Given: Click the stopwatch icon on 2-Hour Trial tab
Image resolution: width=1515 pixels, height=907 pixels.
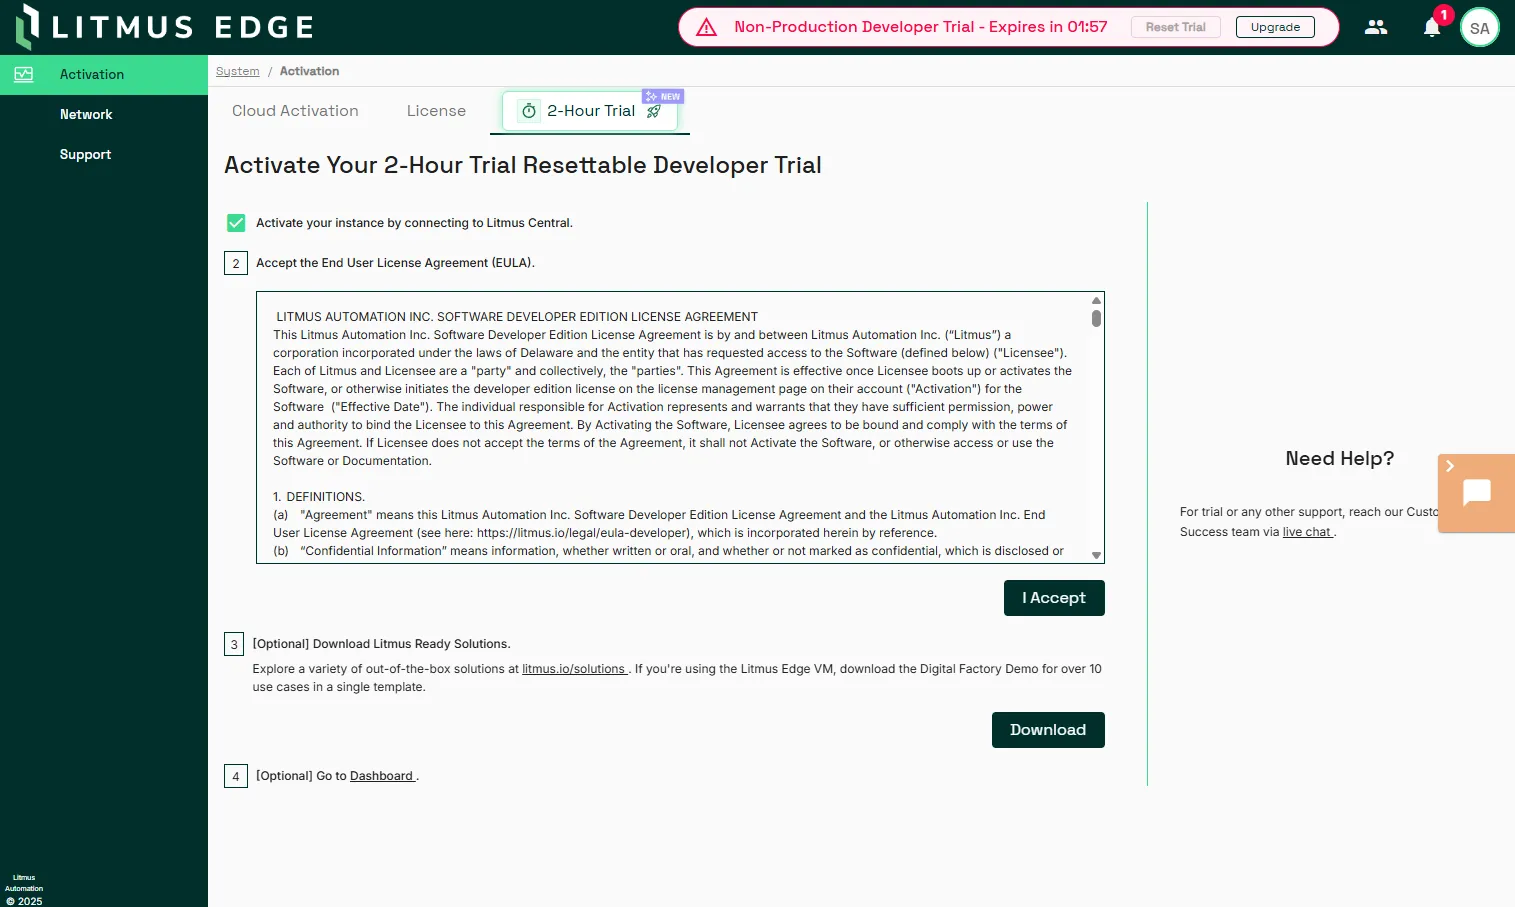Looking at the screenshot, I should pos(529,111).
